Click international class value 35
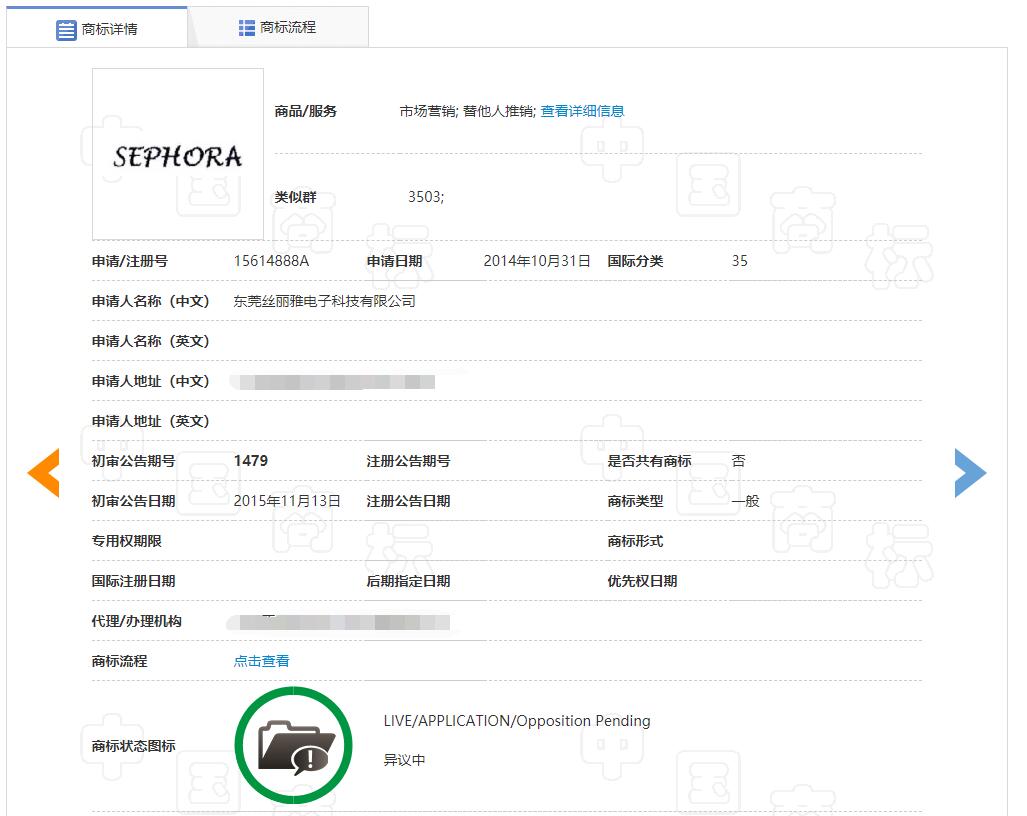This screenshot has height=816, width=1027. [x=739, y=261]
